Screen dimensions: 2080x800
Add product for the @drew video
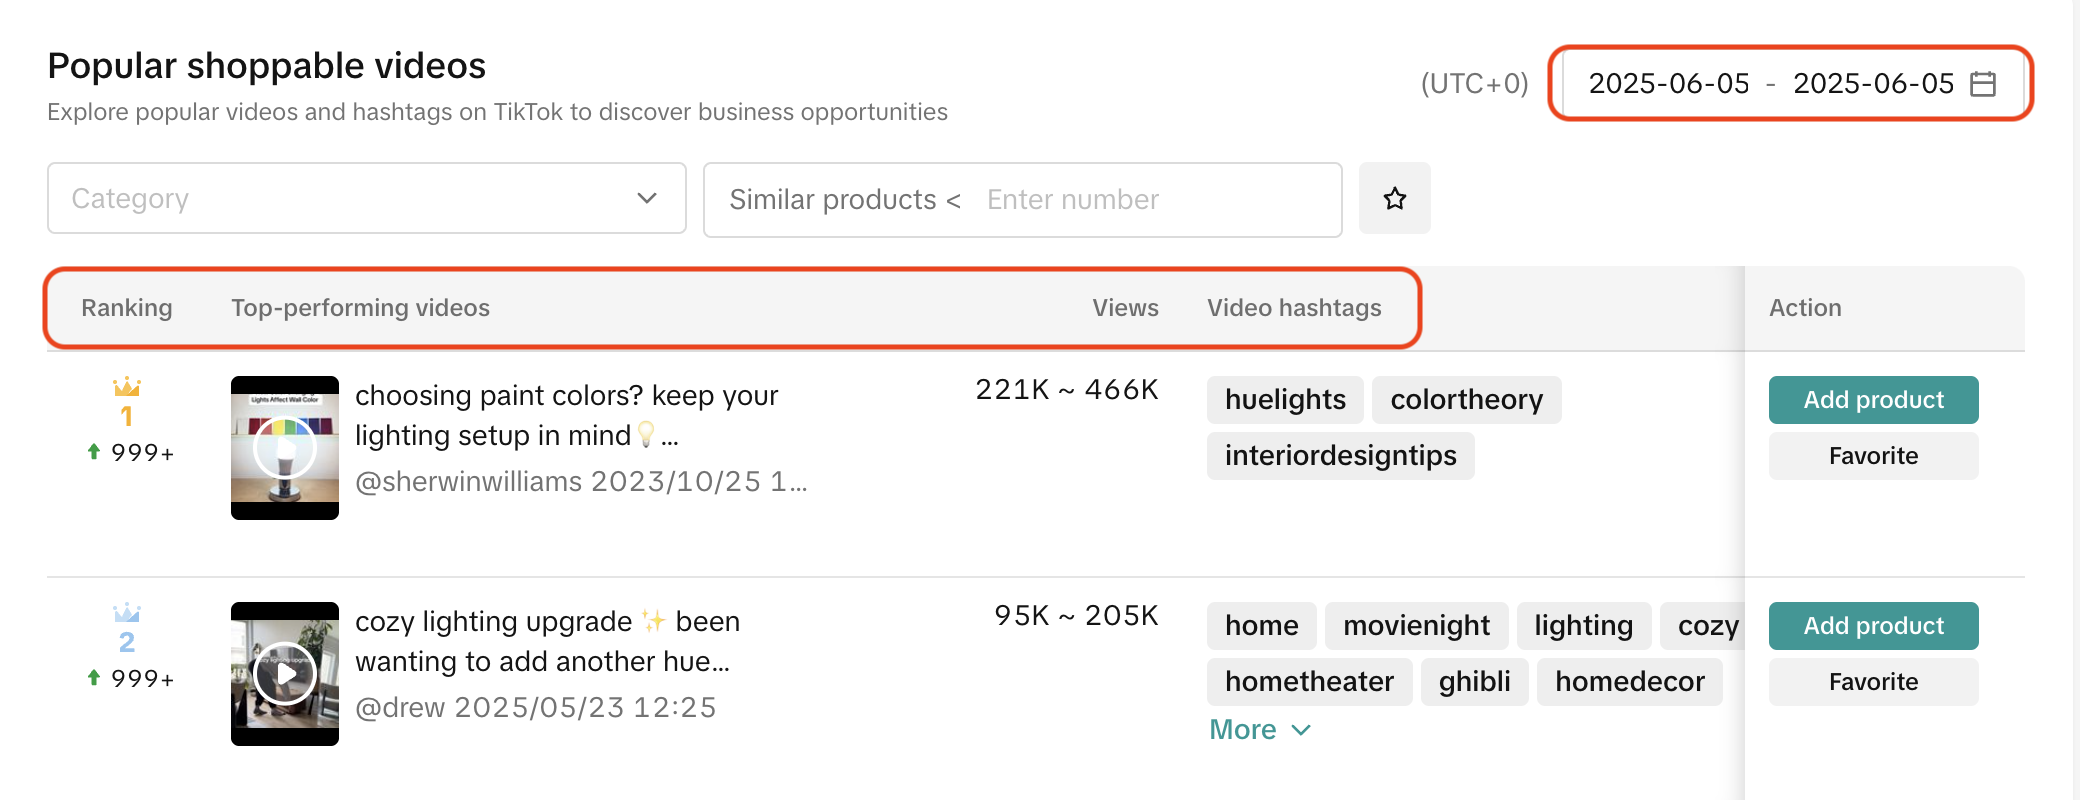(x=1873, y=626)
